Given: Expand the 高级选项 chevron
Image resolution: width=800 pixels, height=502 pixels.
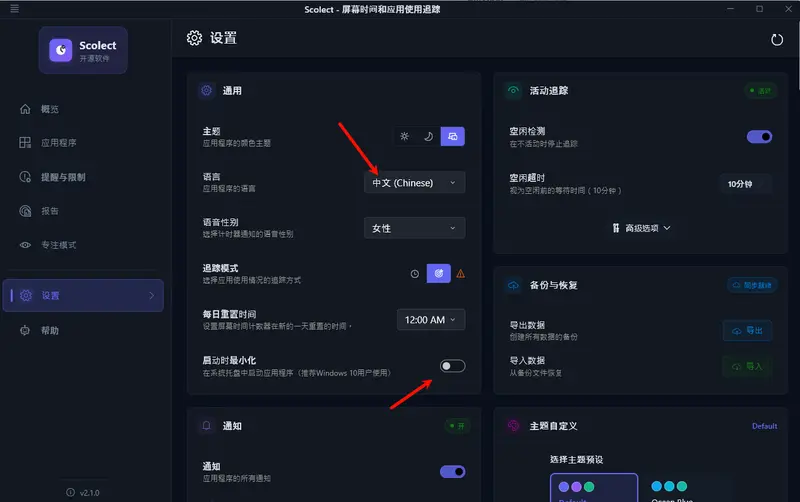Looking at the screenshot, I should coord(667,228).
